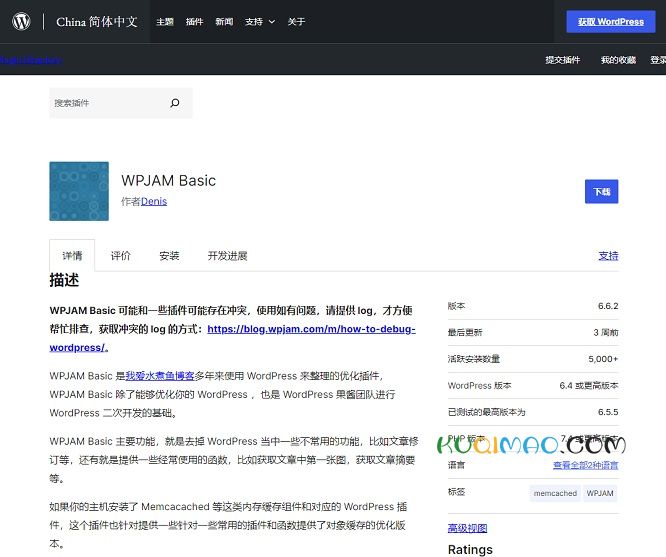The width and height of the screenshot is (666, 557).
Task: Switch to the 评价 tab
Action: point(121,255)
